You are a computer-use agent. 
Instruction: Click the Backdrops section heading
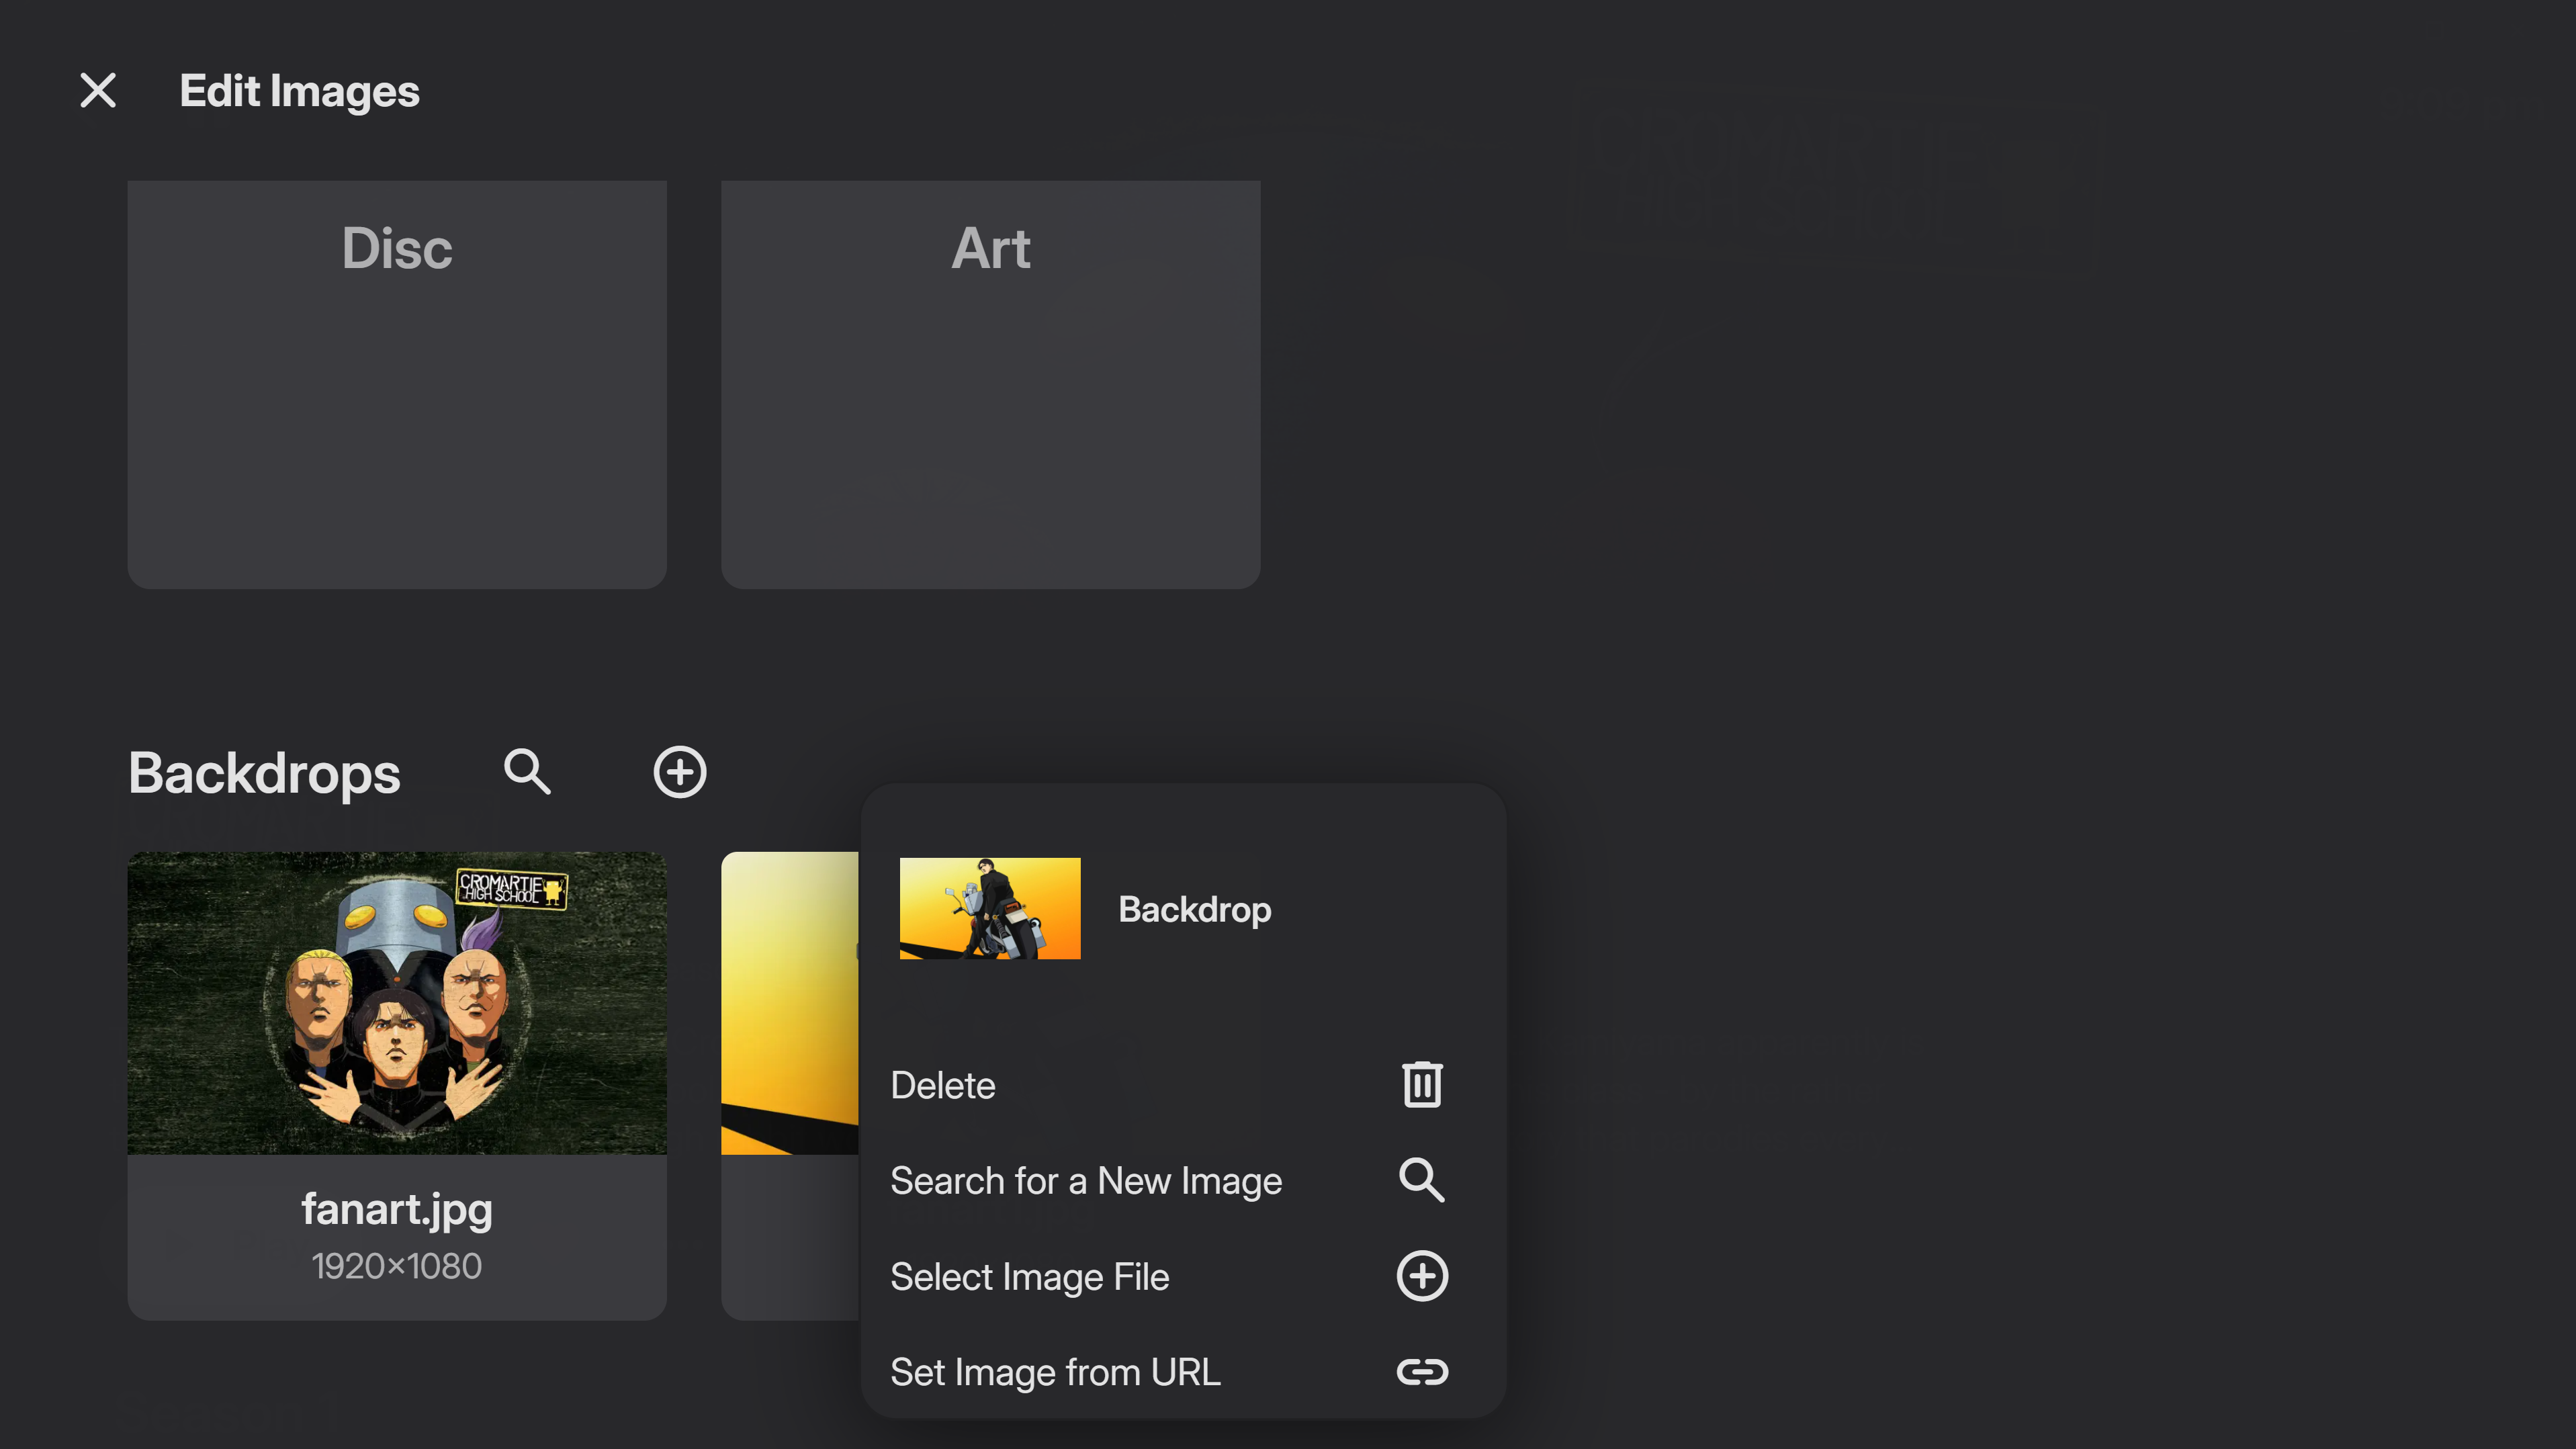coord(264,773)
